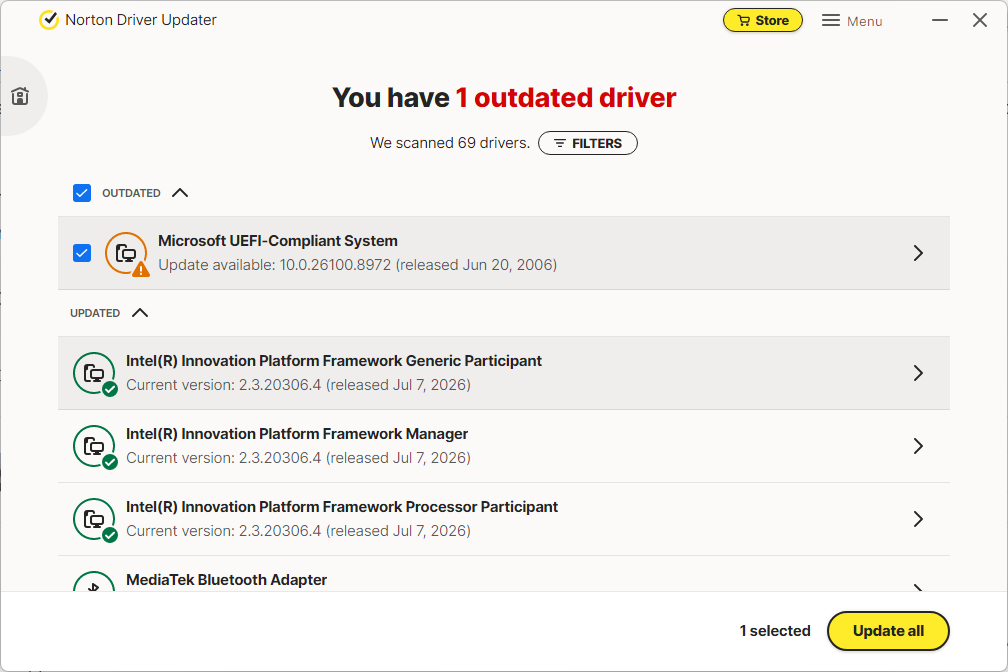Click Update available 10.0.26100.8972 text
Viewport: 1008px width, 672px height.
pyautogui.click(x=357, y=265)
